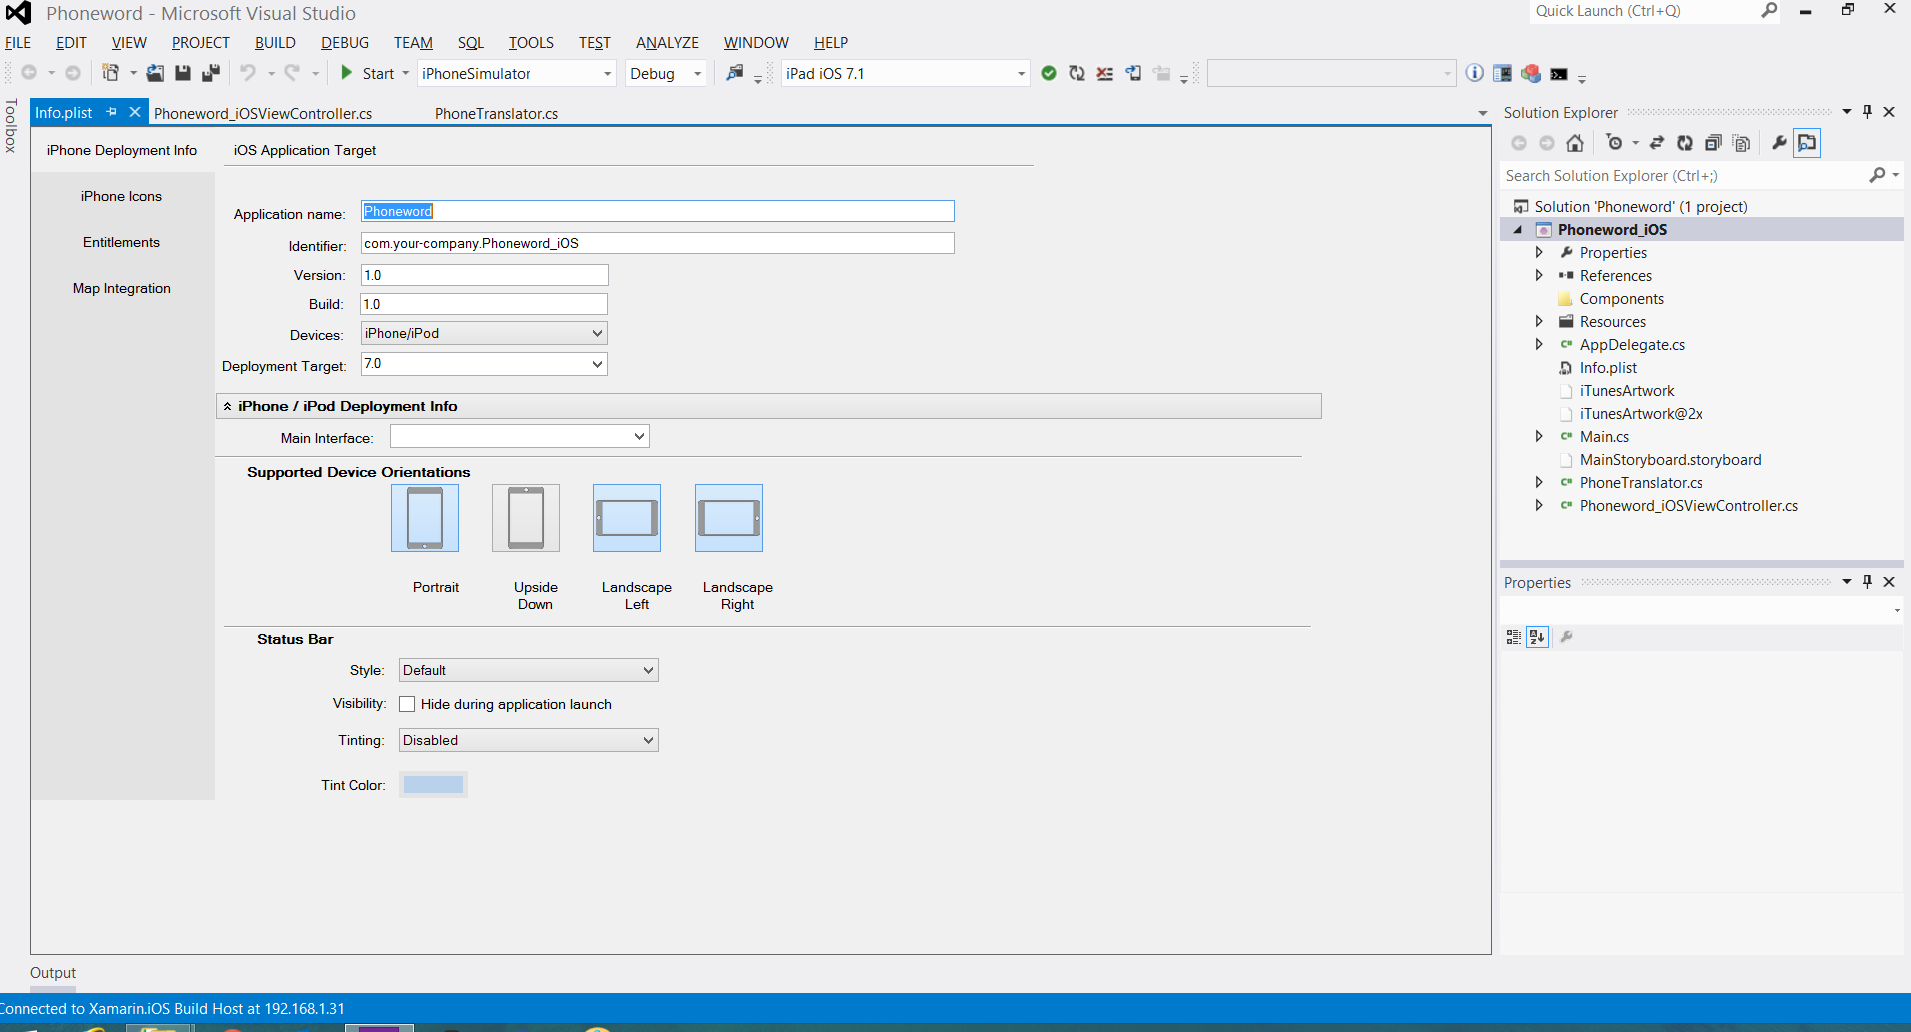Open the BUILD menu
The width and height of the screenshot is (1911, 1032).
click(275, 43)
